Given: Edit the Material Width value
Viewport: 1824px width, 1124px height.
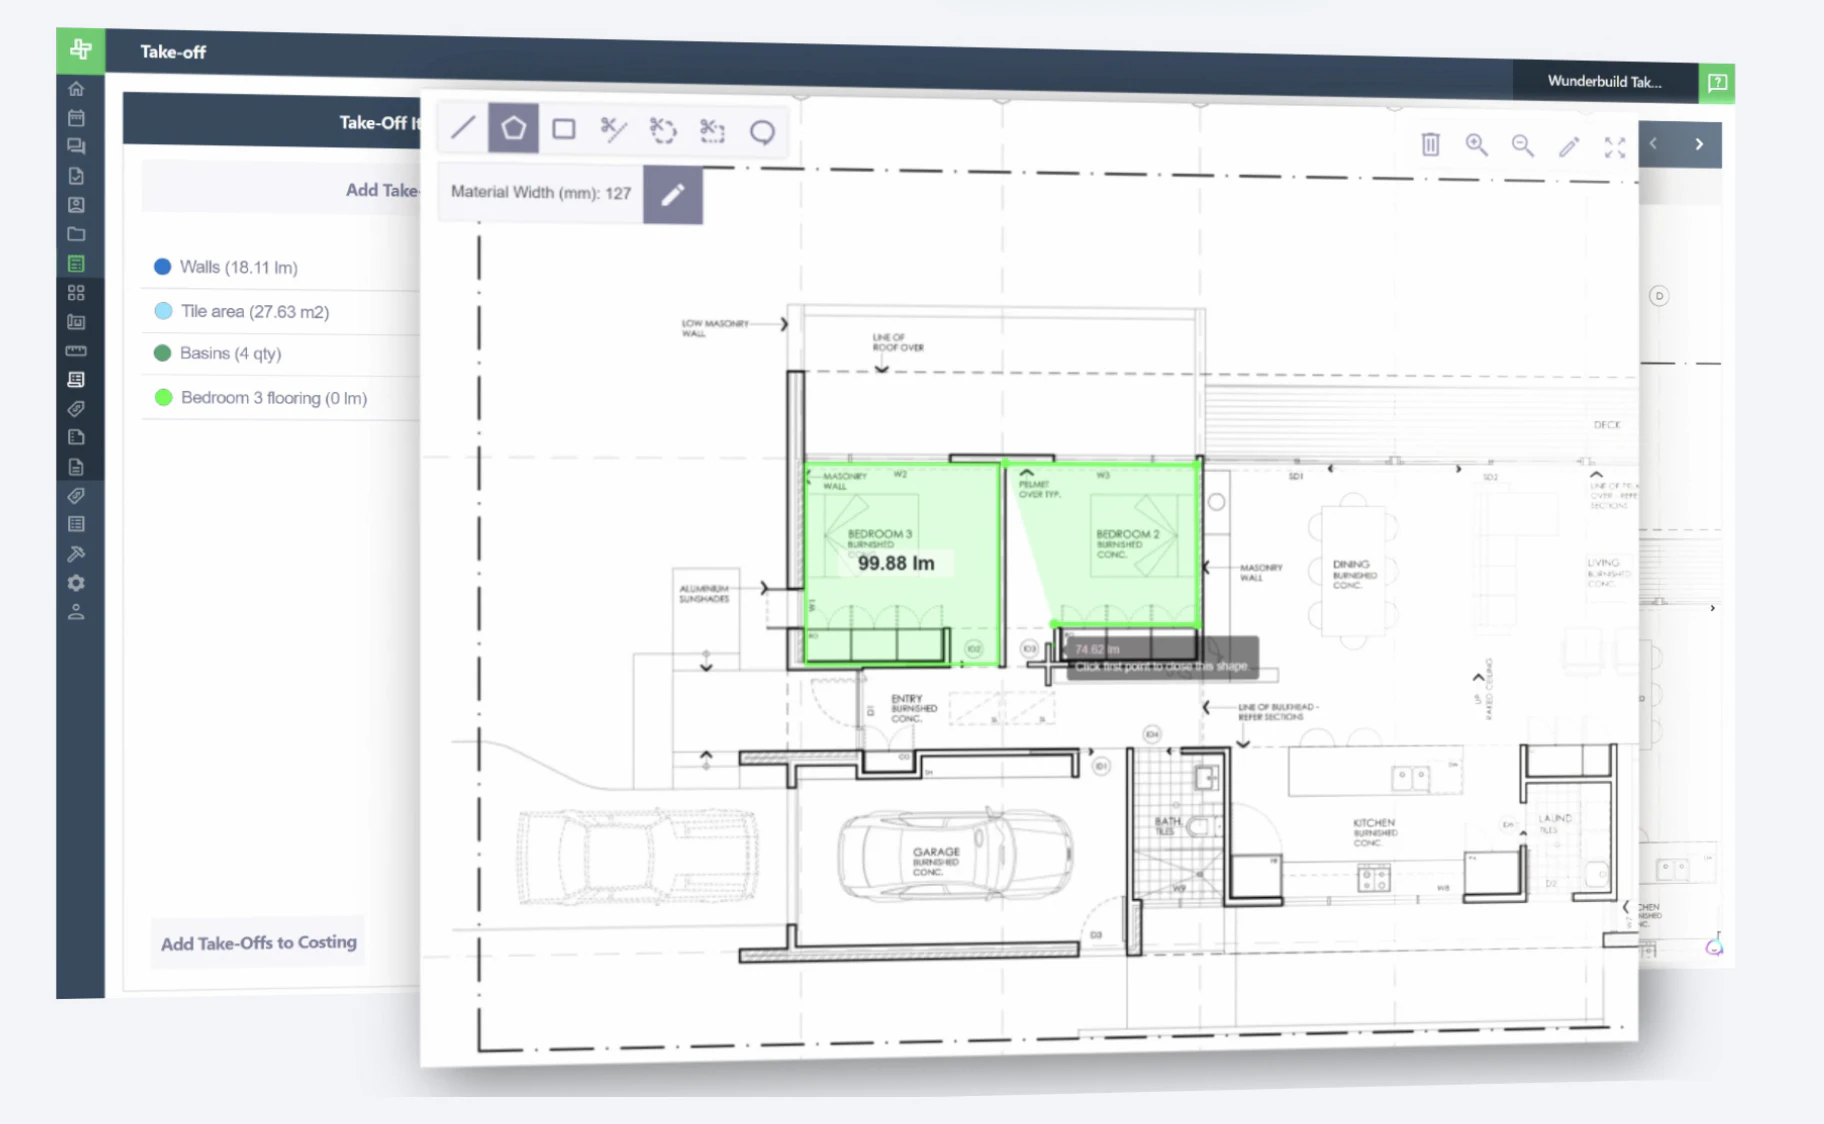Looking at the screenshot, I should [x=671, y=195].
